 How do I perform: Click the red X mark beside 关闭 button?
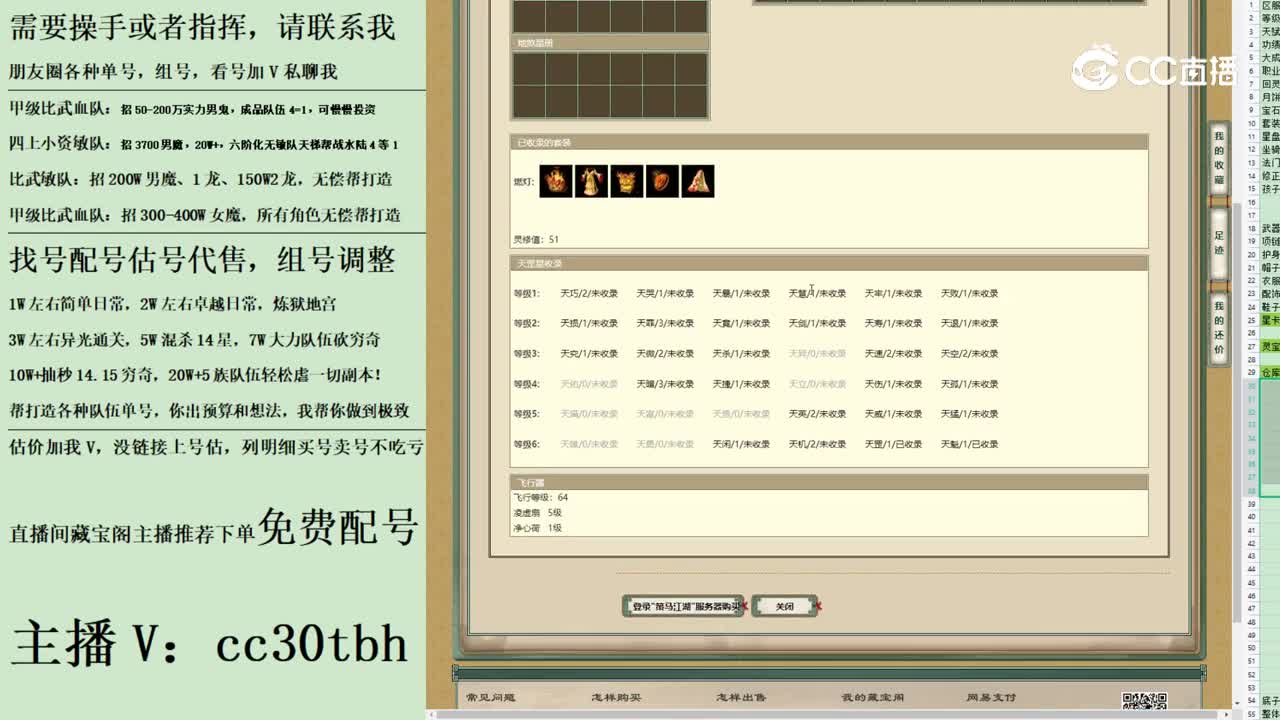(816, 607)
